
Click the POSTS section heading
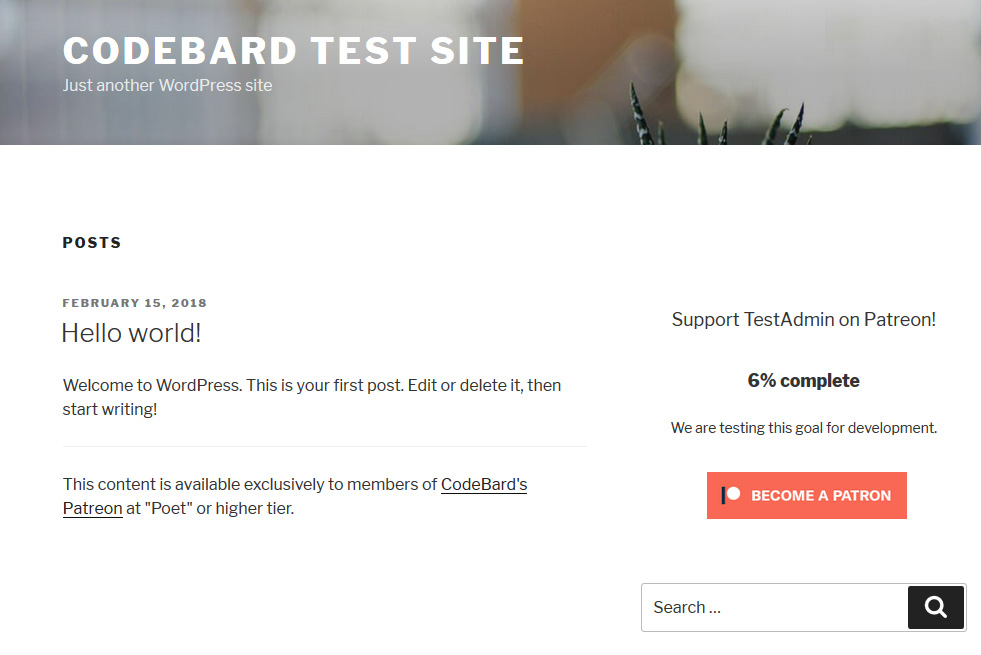pos(92,243)
